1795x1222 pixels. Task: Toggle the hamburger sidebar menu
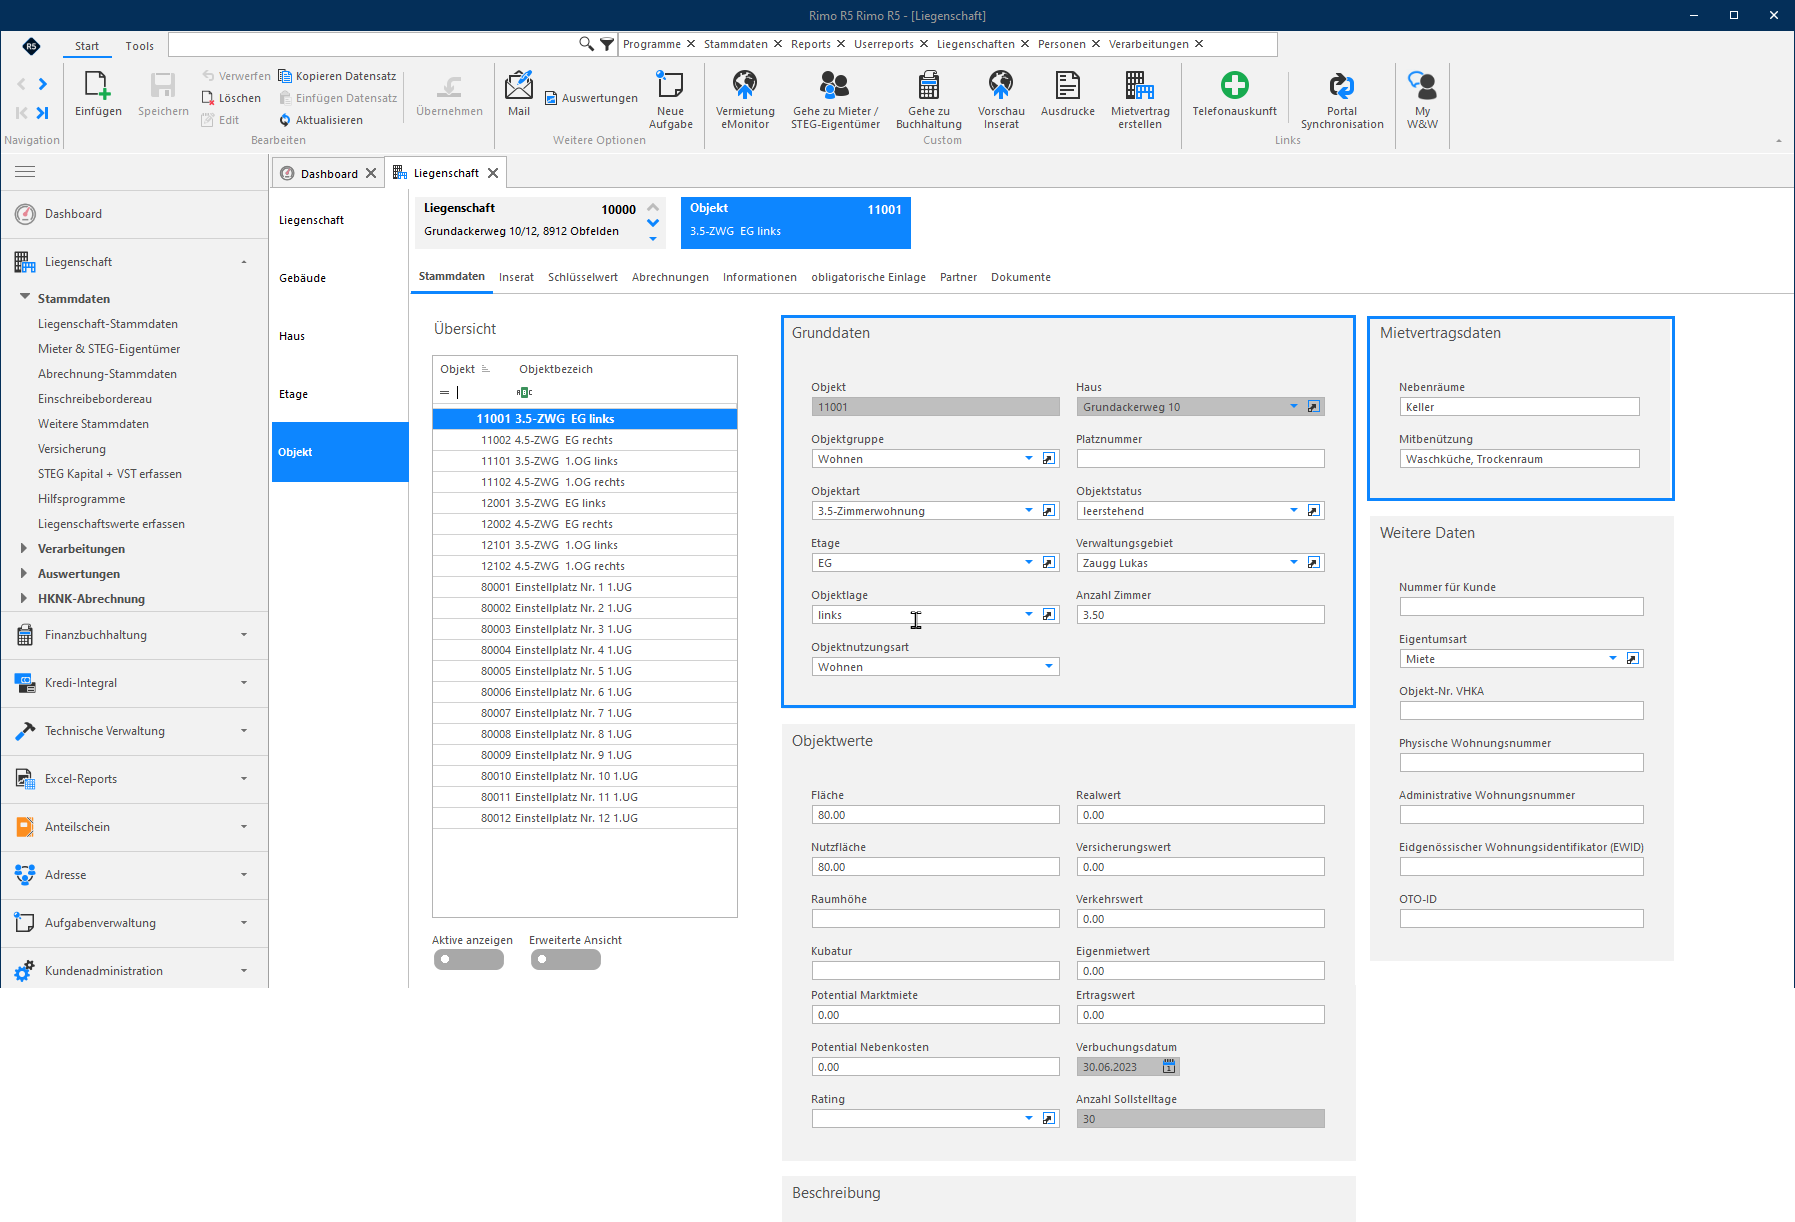click(25, 172)
